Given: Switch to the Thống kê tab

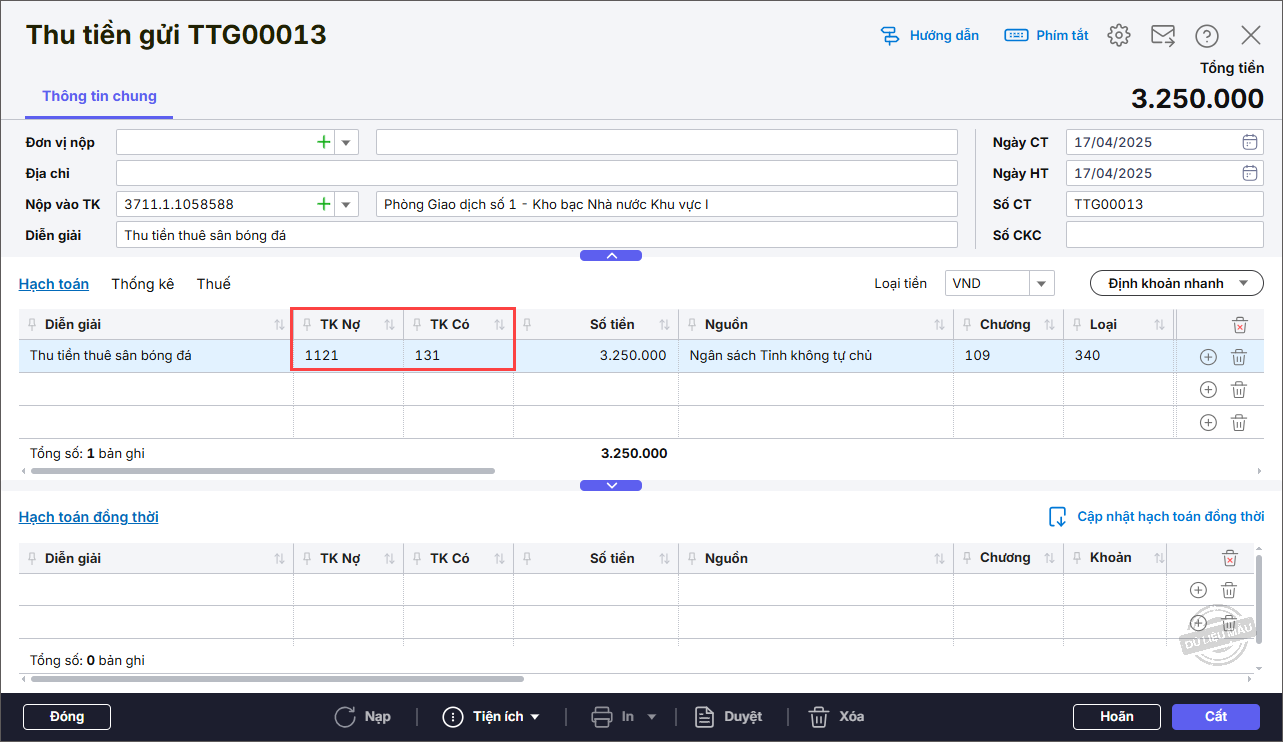Looking at the screenshot, I should [143, 284].
